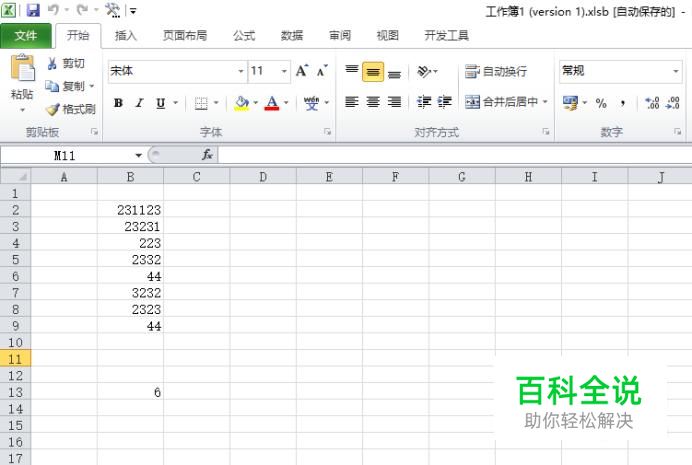Click 合并后居中 (Merge & Center) button

click(x=502, y=102)
